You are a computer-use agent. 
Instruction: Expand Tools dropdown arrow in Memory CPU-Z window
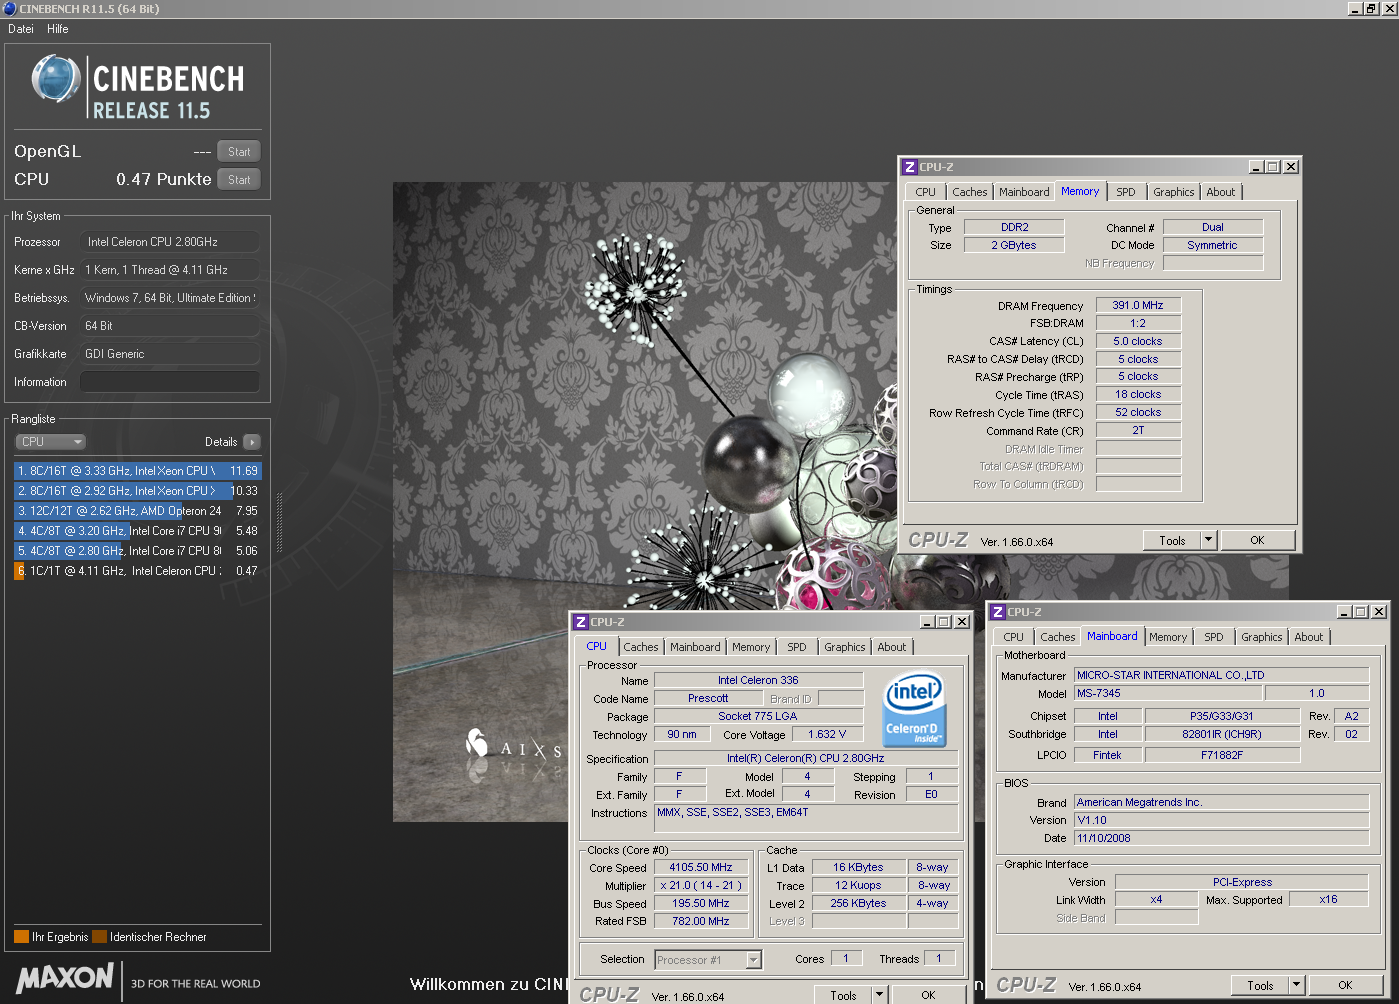tap(1208, 540)
